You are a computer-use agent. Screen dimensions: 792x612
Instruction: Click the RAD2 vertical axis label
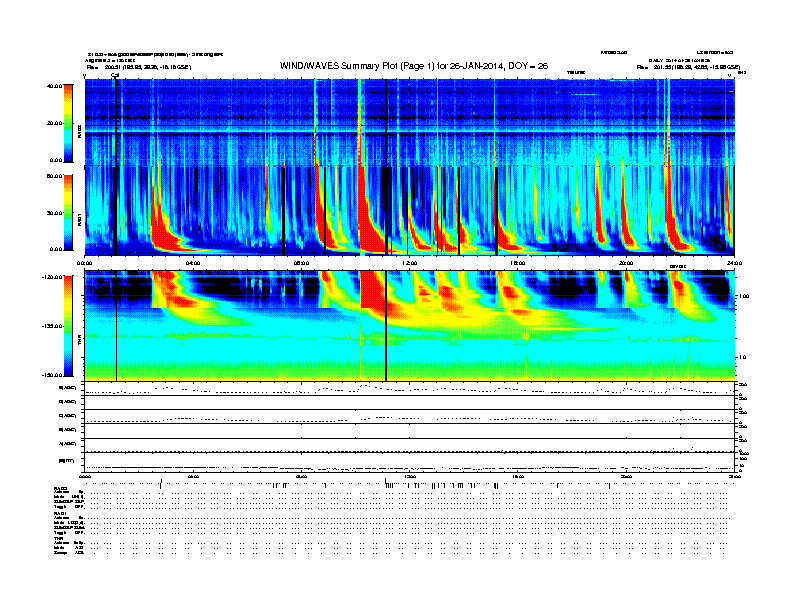click(79, 131)
